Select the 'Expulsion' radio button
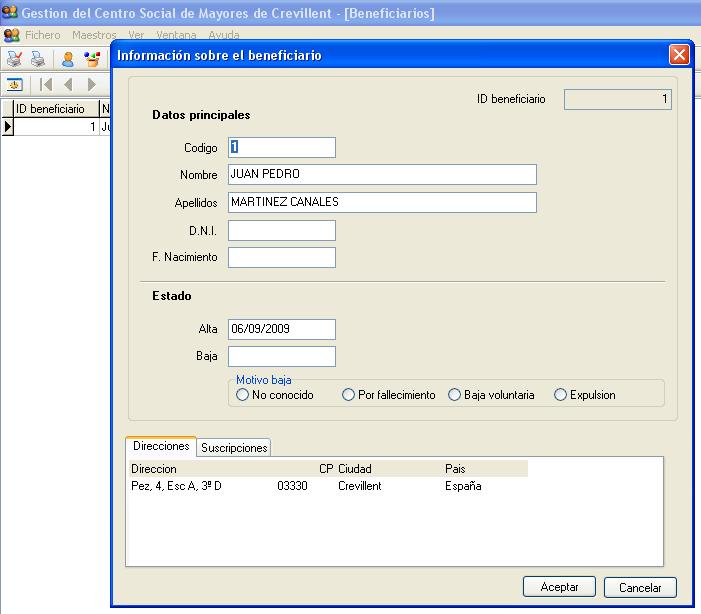Screen dimensions: 701x614 tap(560, 395)
